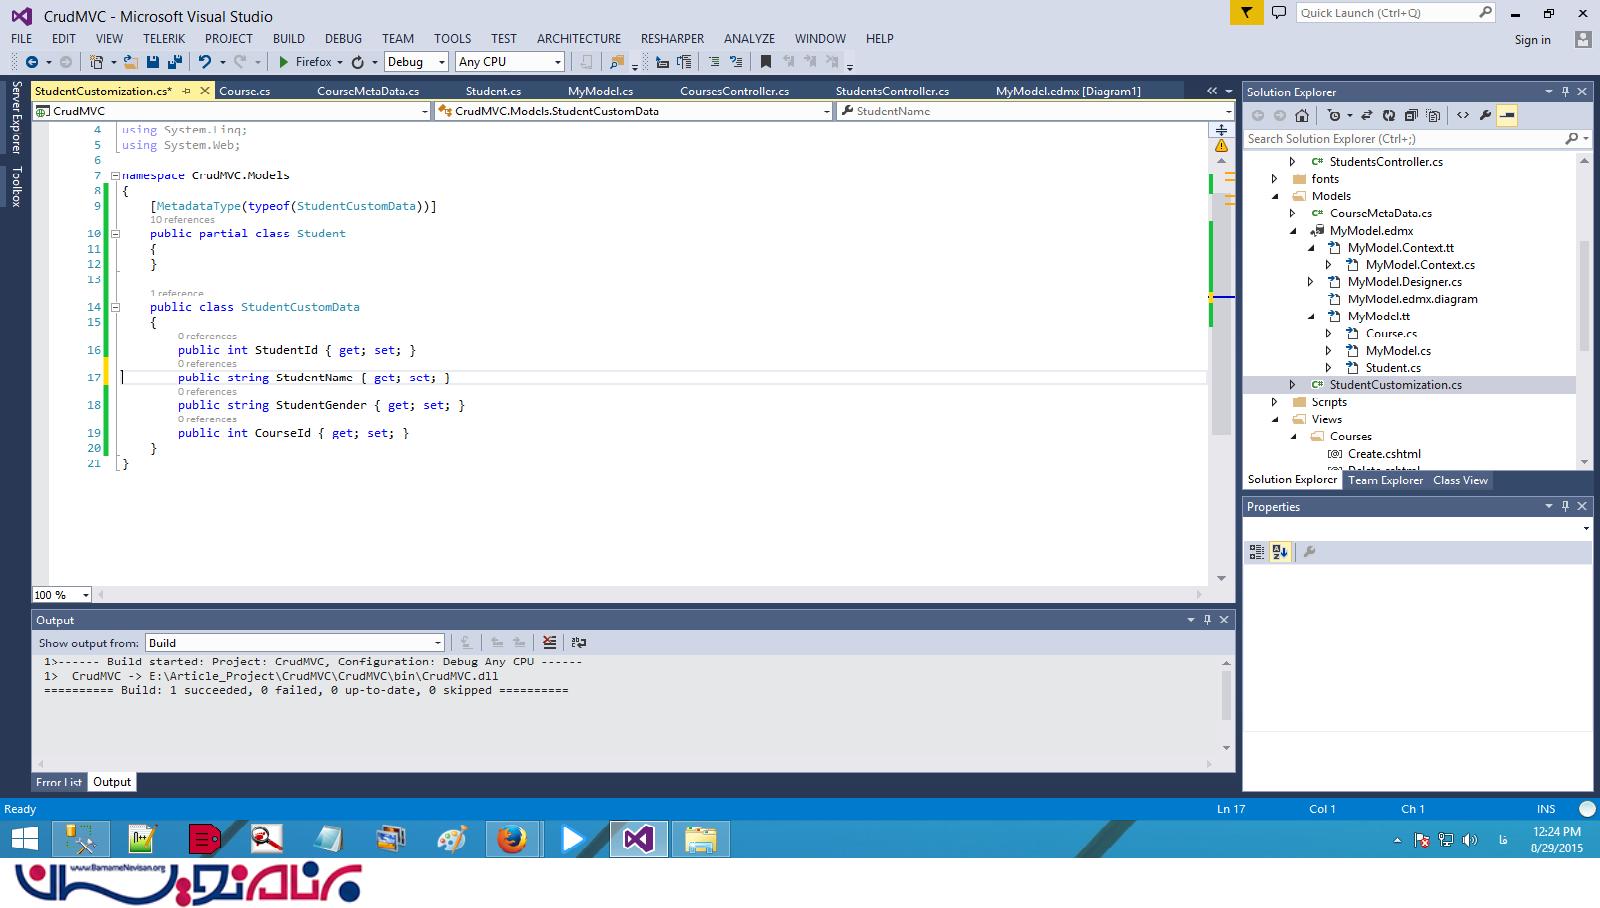Click the Sign in link
The width and height of the screenshot is (1600, 908).
coord(1532,40)
